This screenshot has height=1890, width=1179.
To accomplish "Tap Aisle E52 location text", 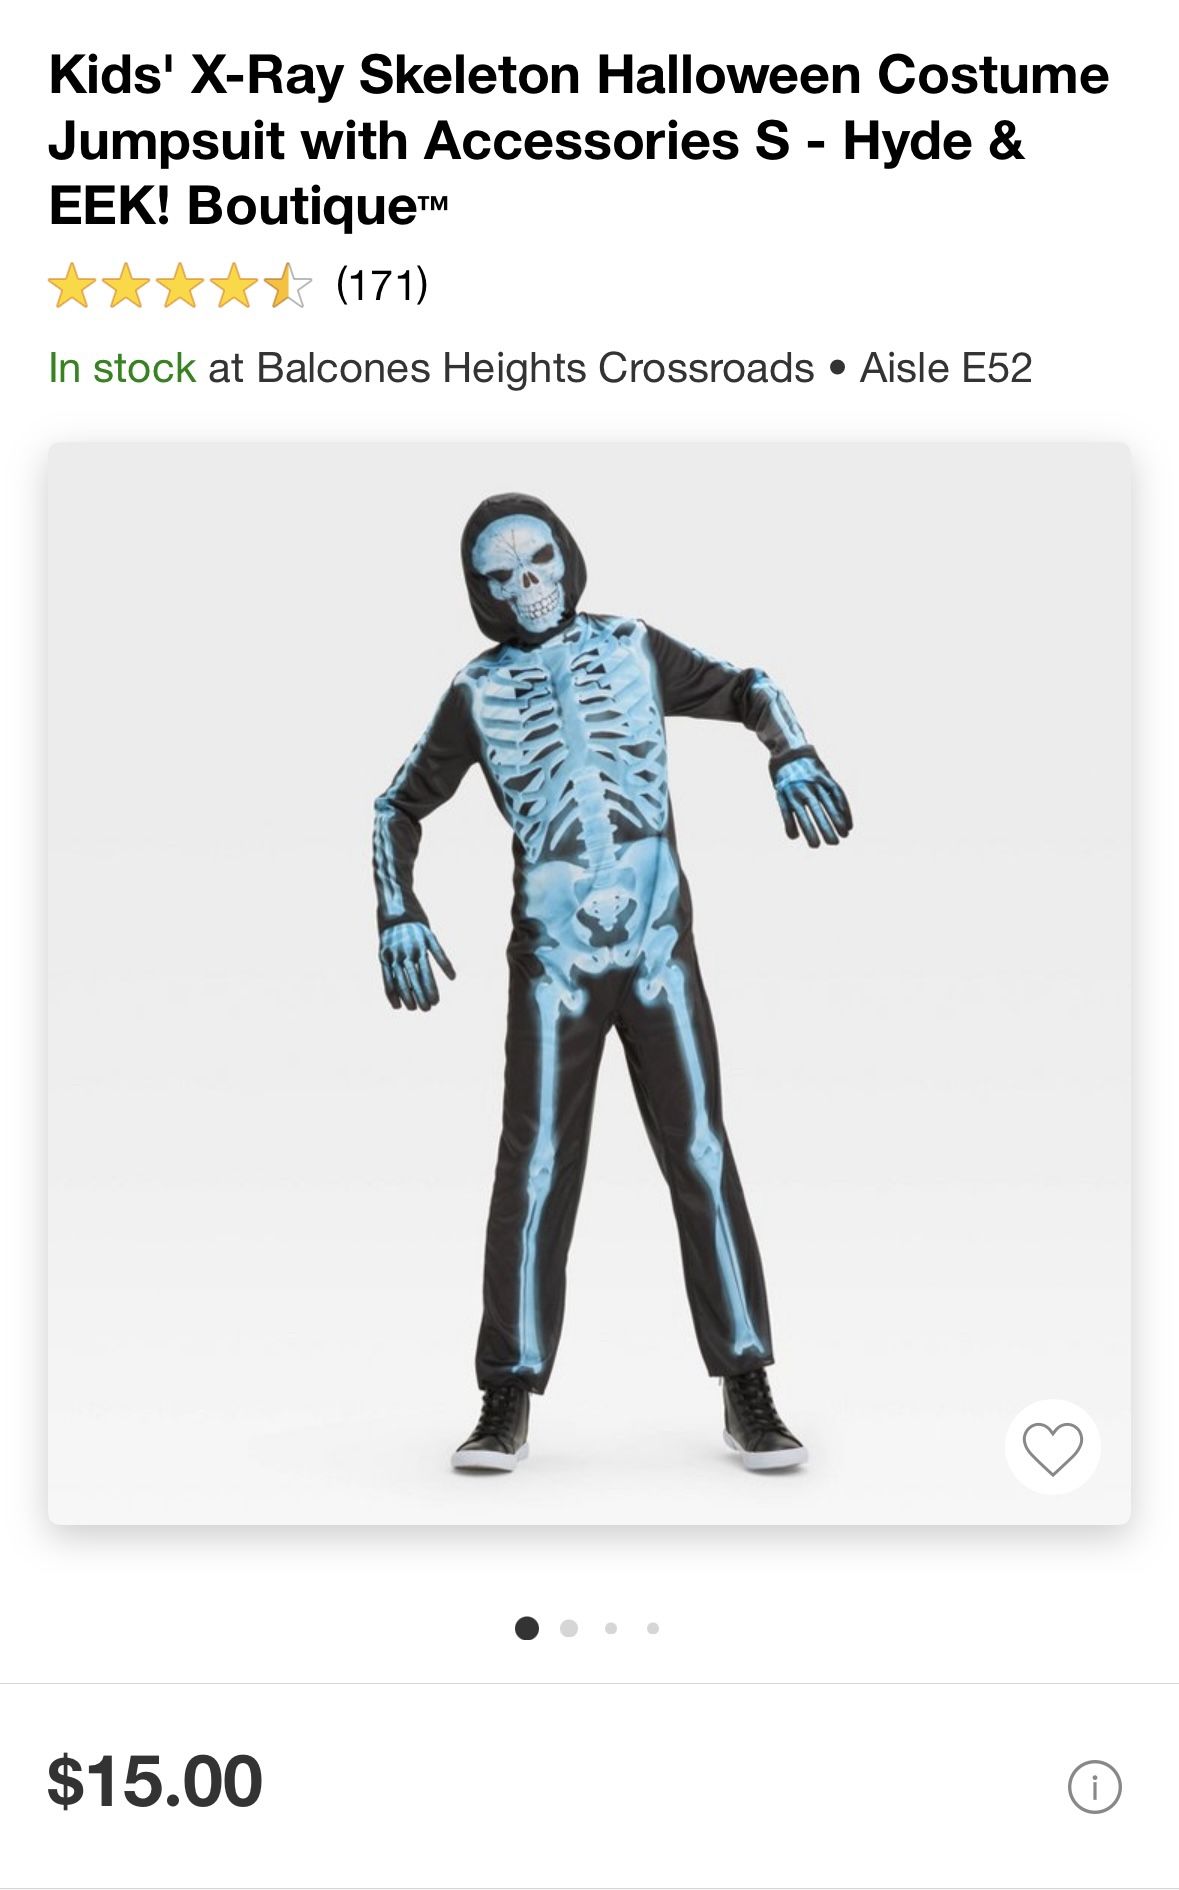I will (x=946, y=368).
